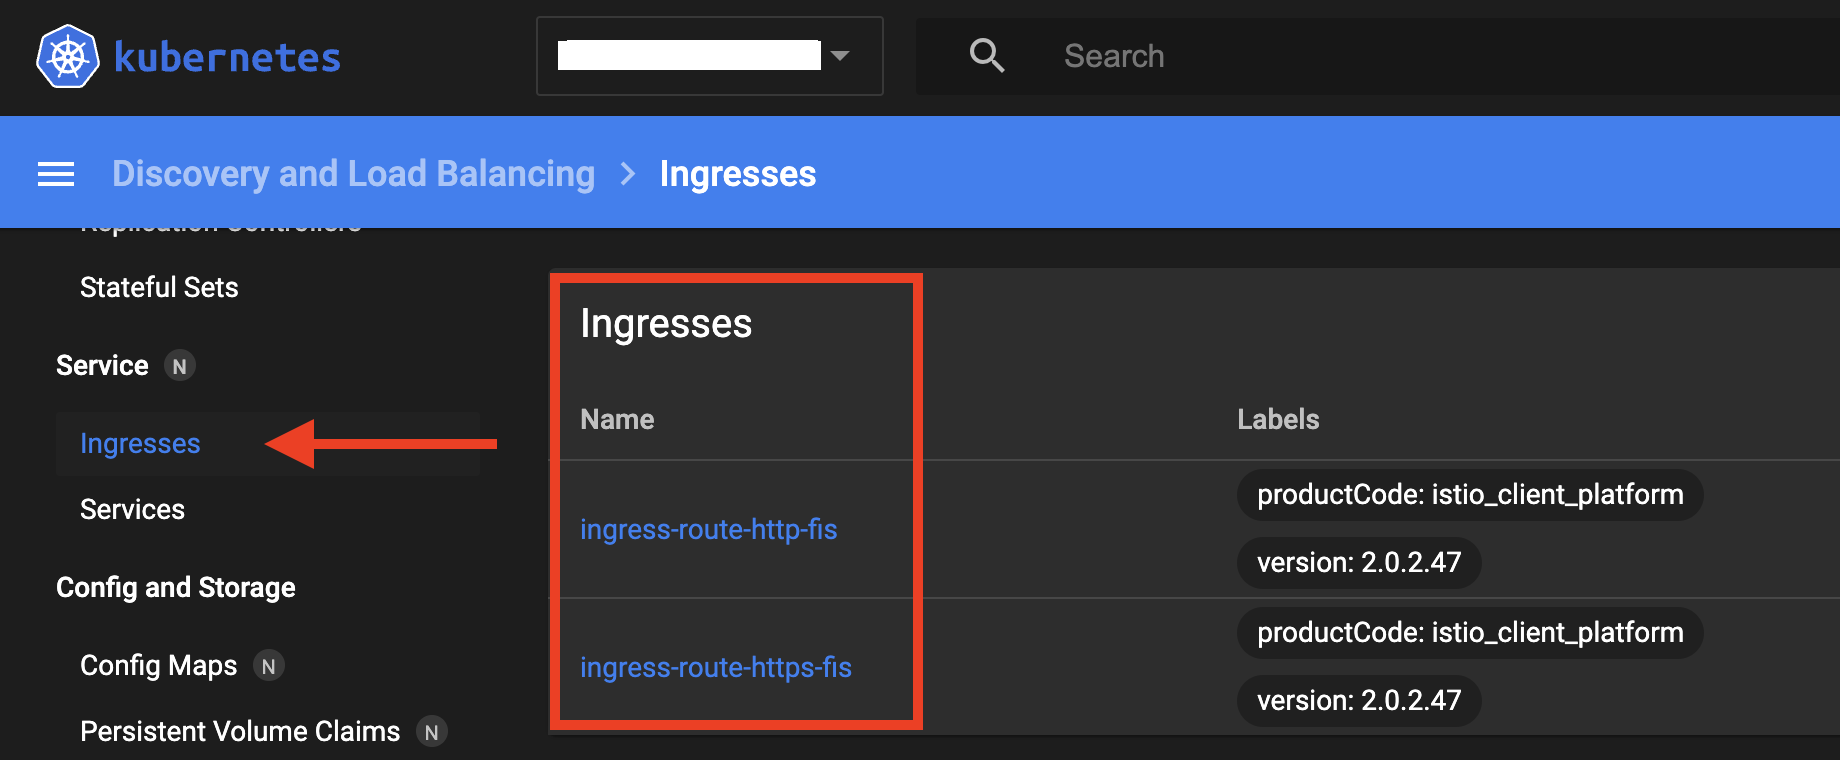Open Stateful Sets in sidebar
The image size is (1840, 760).
tap(159, 288)
